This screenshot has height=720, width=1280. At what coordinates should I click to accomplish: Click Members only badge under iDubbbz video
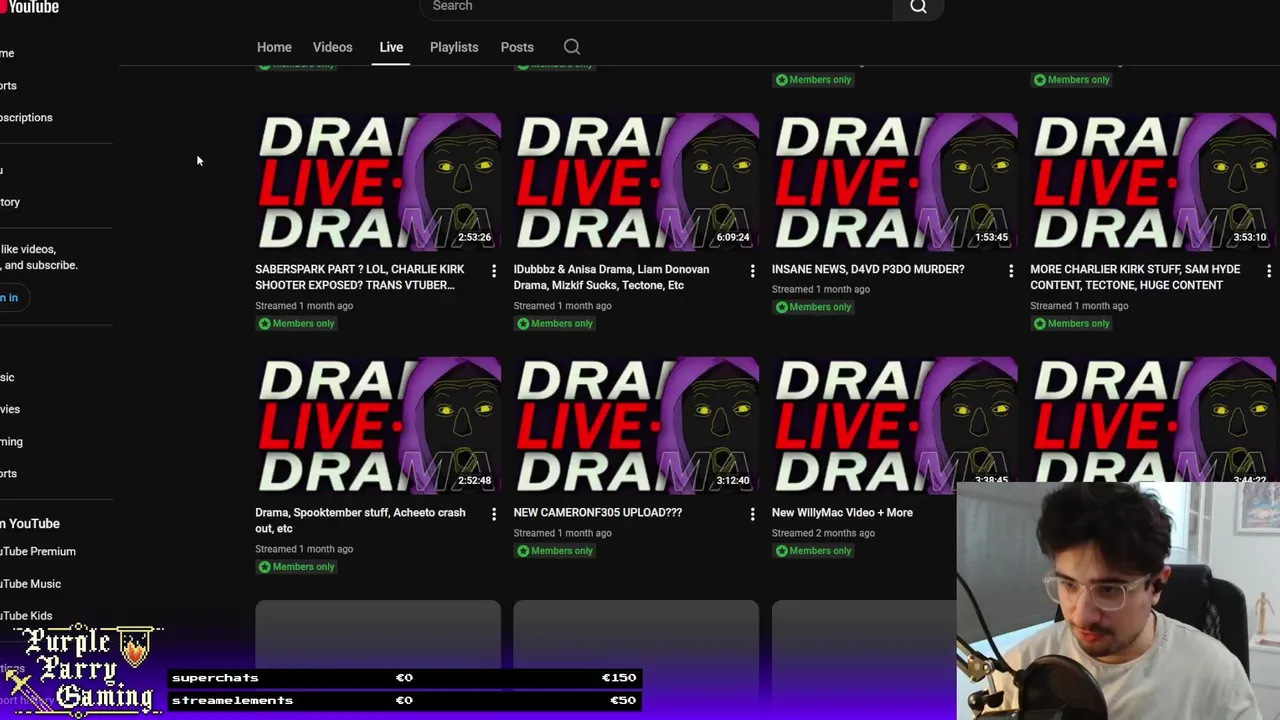[x=554, y=323]
